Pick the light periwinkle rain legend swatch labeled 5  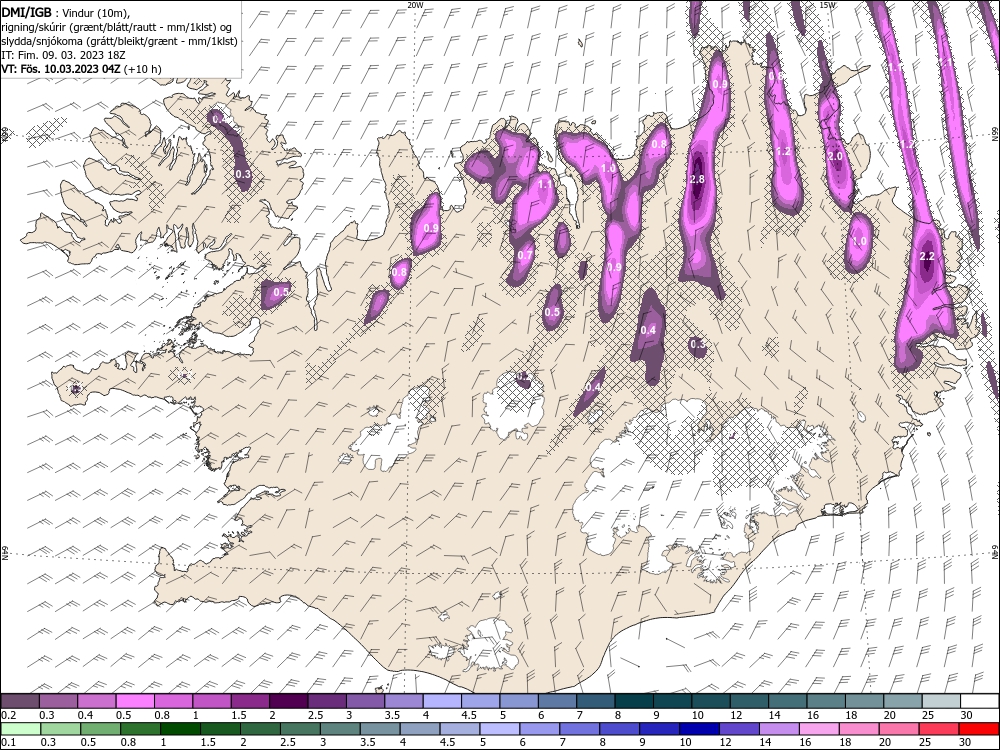point(500,729)
